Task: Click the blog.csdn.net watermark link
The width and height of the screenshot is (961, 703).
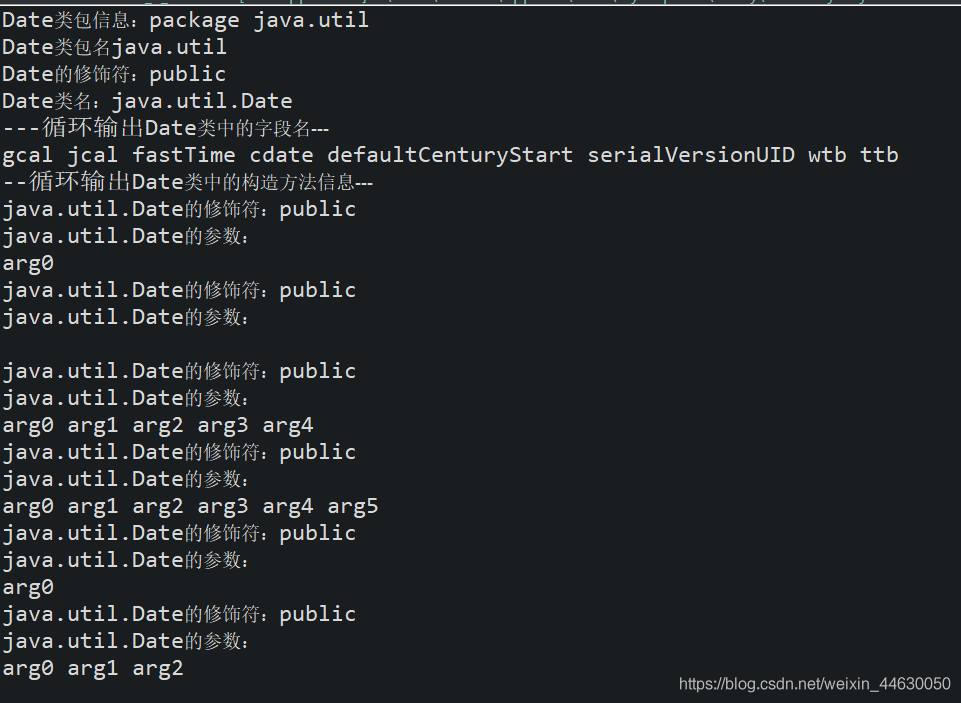Action: [815, 684]
